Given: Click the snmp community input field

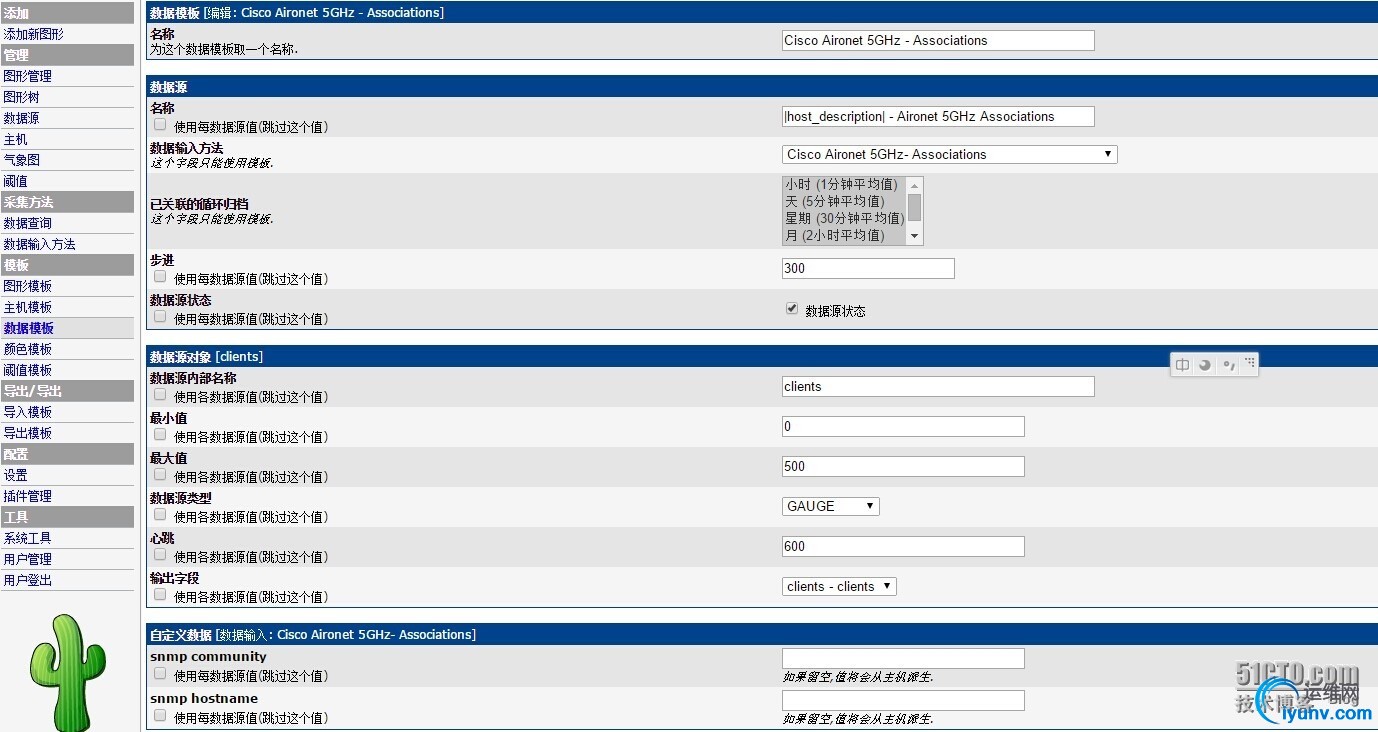Looking at the screenshot, I should (x=903, y=658).
